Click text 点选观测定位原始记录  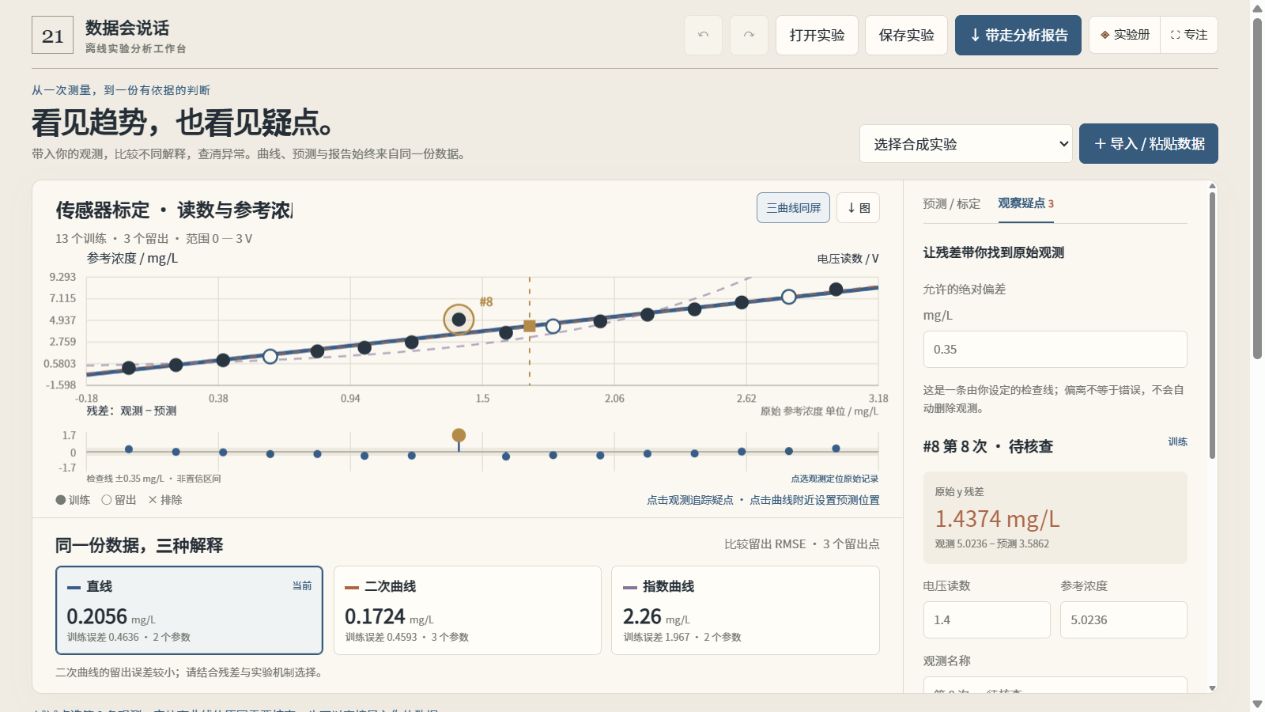(x=835, y=479)
